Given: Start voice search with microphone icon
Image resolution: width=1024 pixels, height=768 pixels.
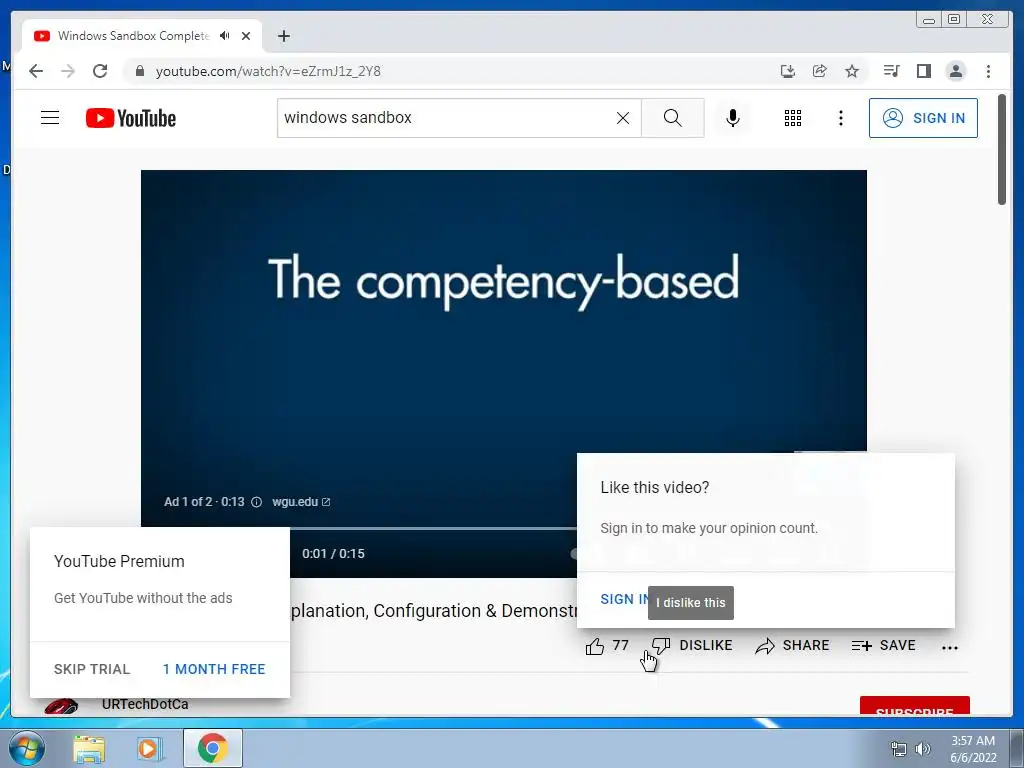Looking at the screenshot, I should [x=733, y=118].
